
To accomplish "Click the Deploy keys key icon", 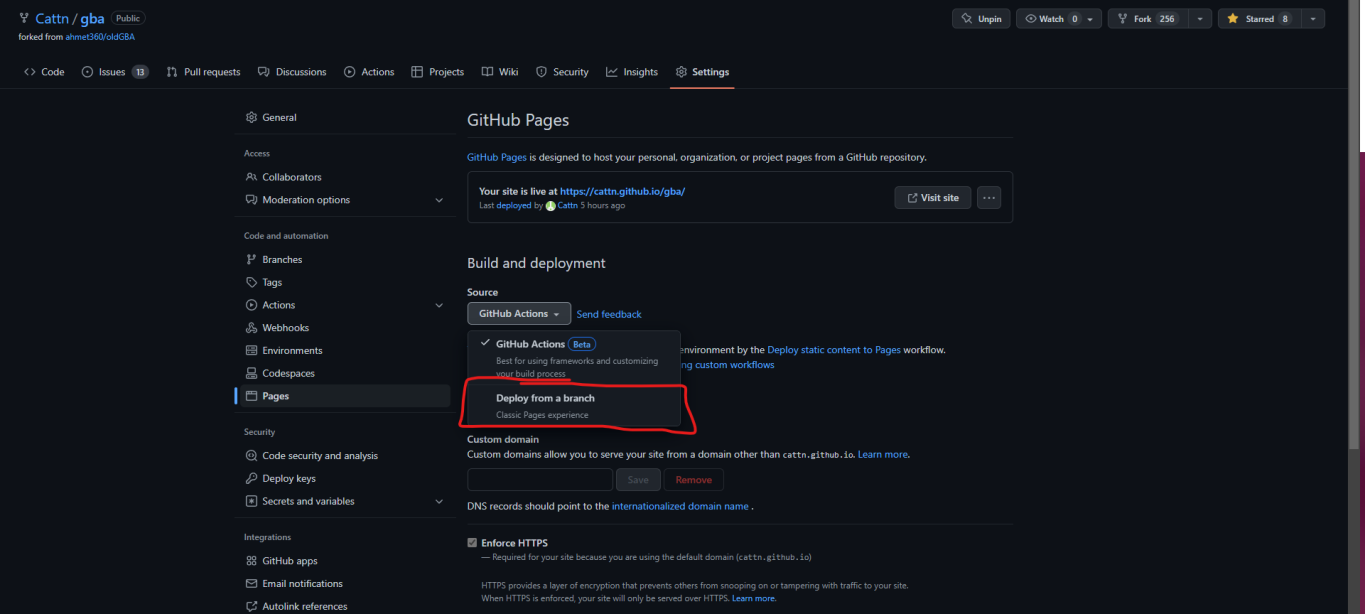I will (252, 478).
